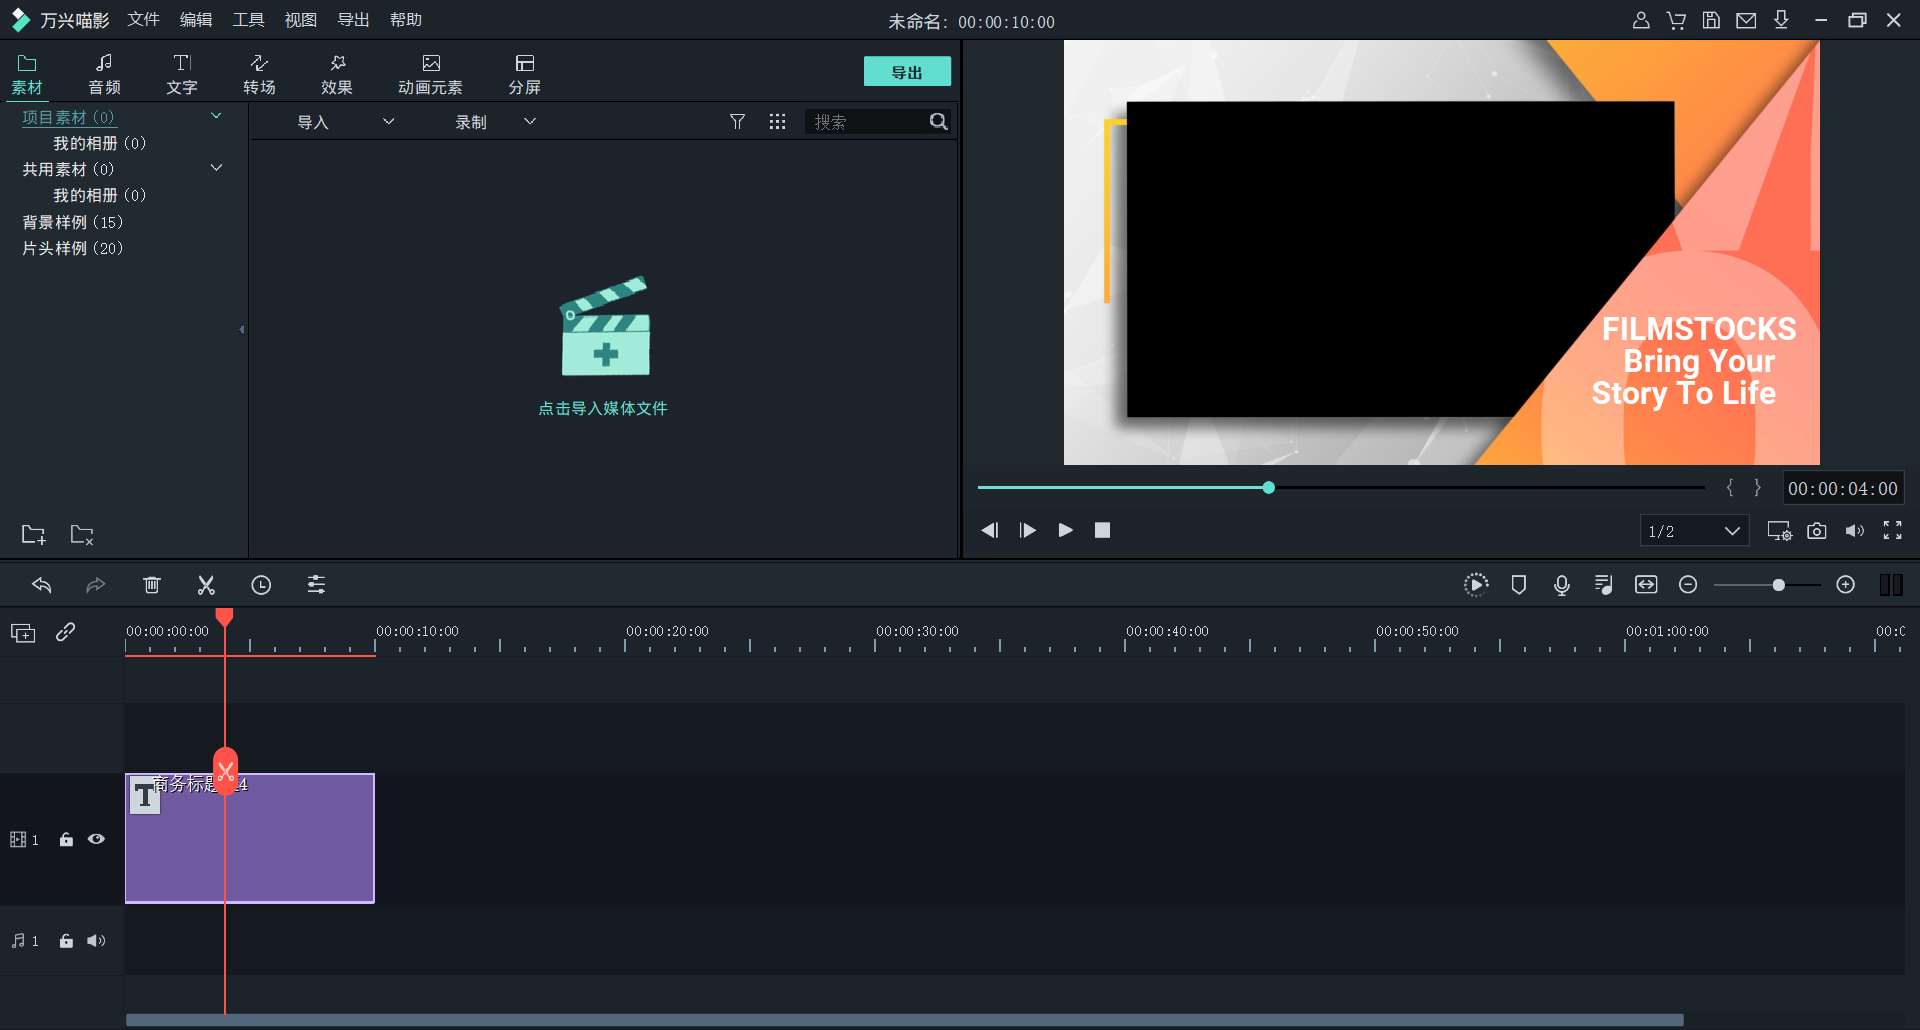Open the voiceover microphone recorder
1920x1030 pixels.
[1561, 585]
